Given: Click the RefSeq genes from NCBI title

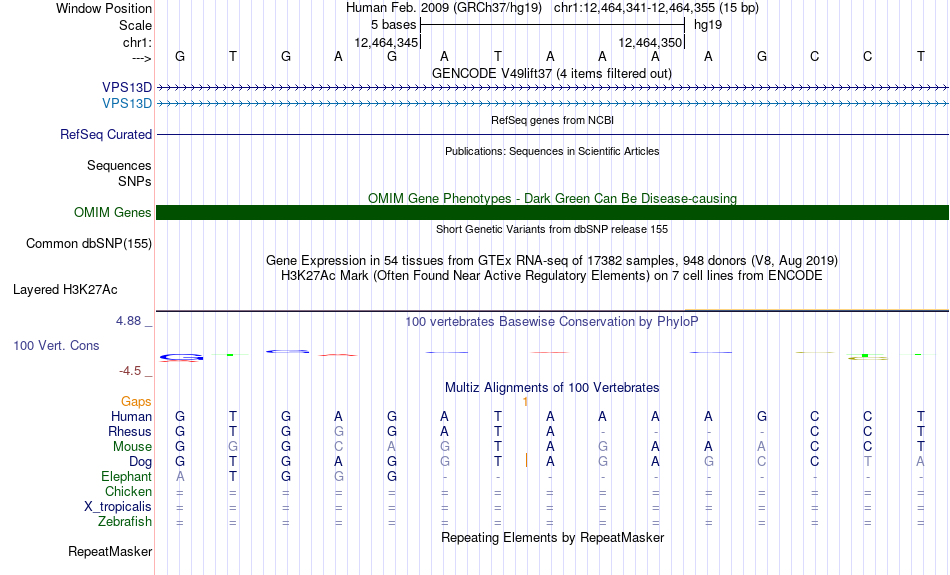Looking at the screenshot, I should tap(552, 121).
